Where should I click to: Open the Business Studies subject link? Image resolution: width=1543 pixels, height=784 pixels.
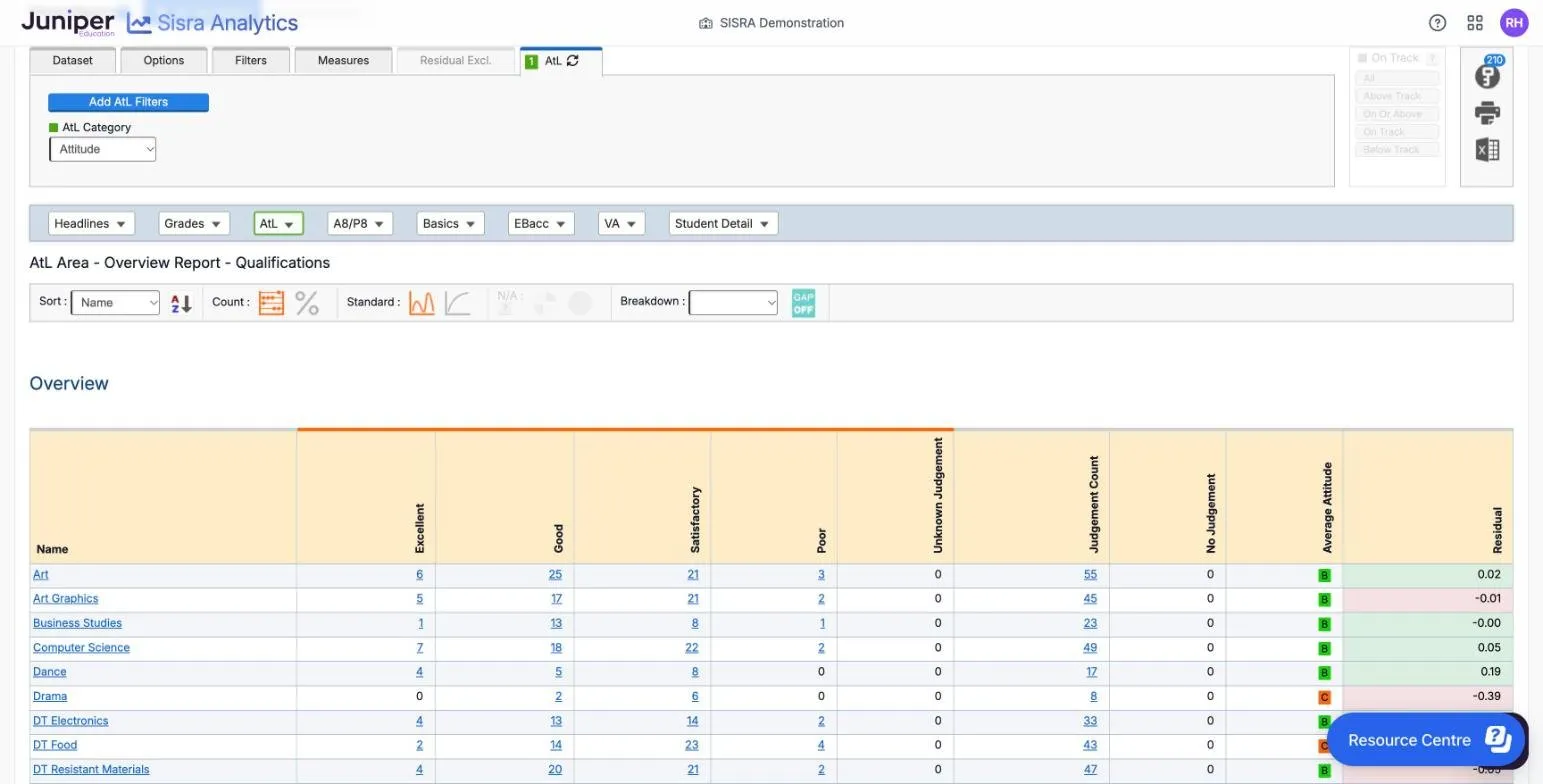[77, 624]
